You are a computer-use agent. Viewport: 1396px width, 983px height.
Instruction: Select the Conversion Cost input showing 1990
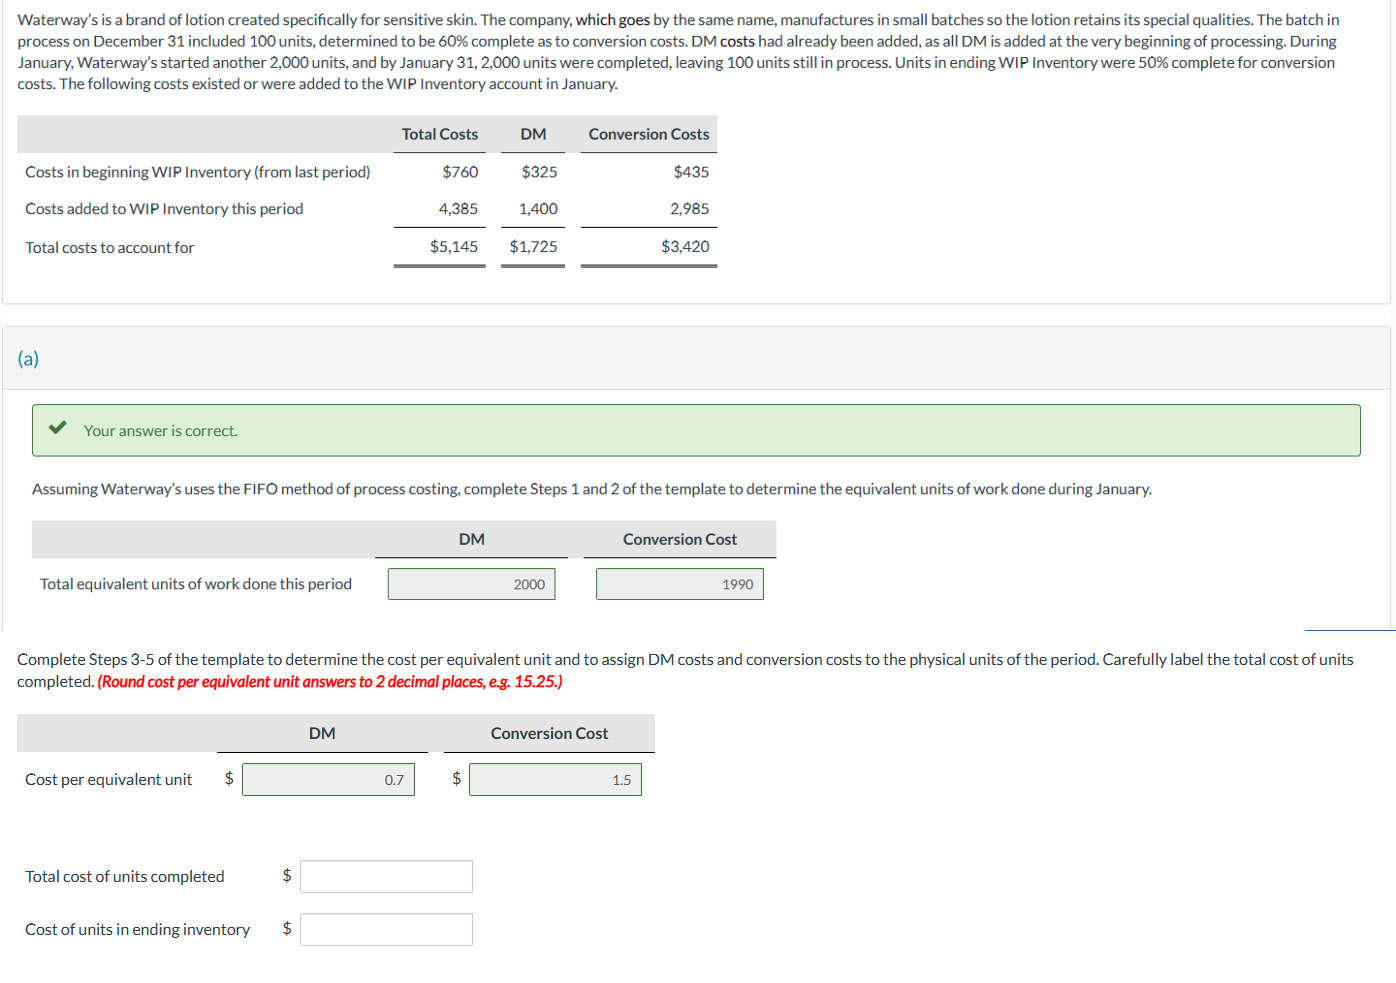[x=680, y=583]
